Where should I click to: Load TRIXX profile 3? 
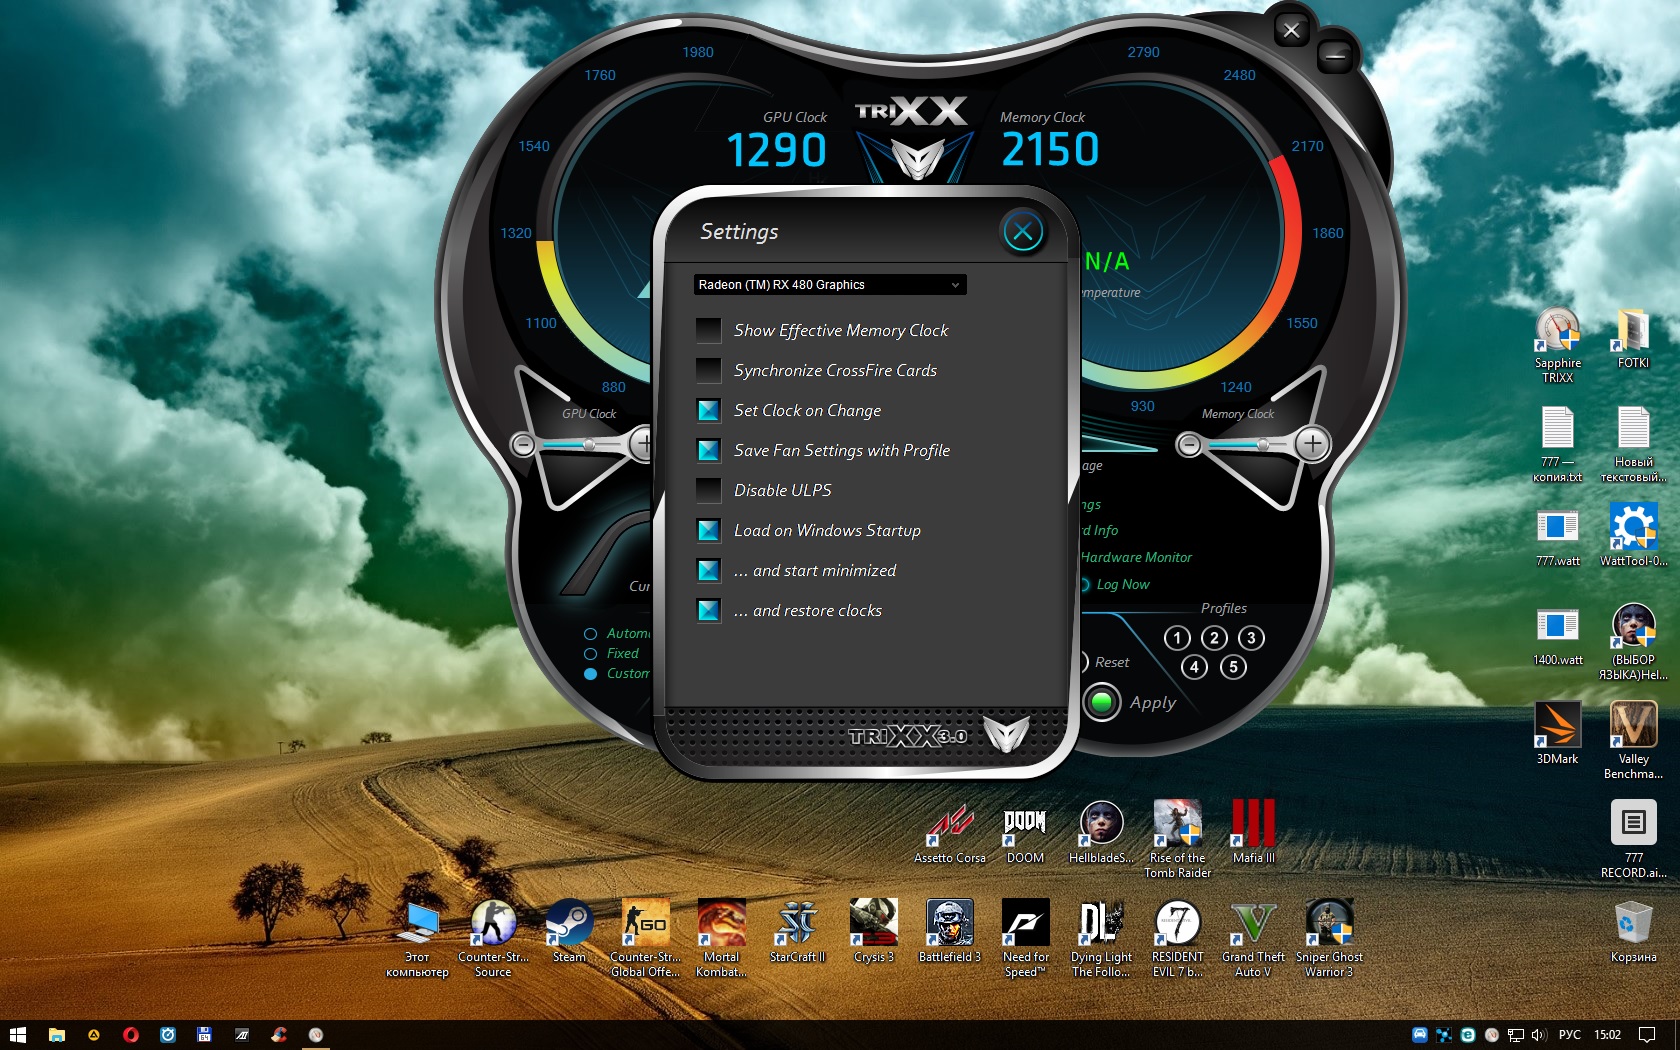tap(1251, 638)
